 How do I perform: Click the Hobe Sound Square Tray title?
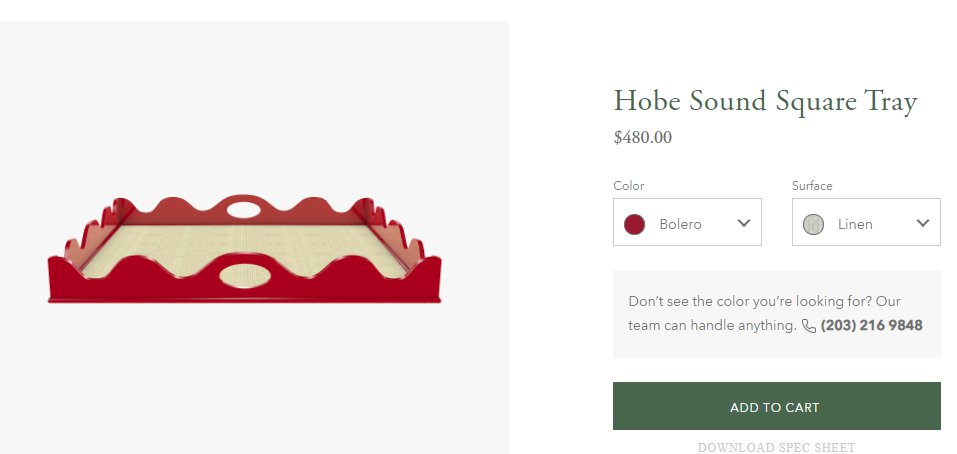(765, 101)
